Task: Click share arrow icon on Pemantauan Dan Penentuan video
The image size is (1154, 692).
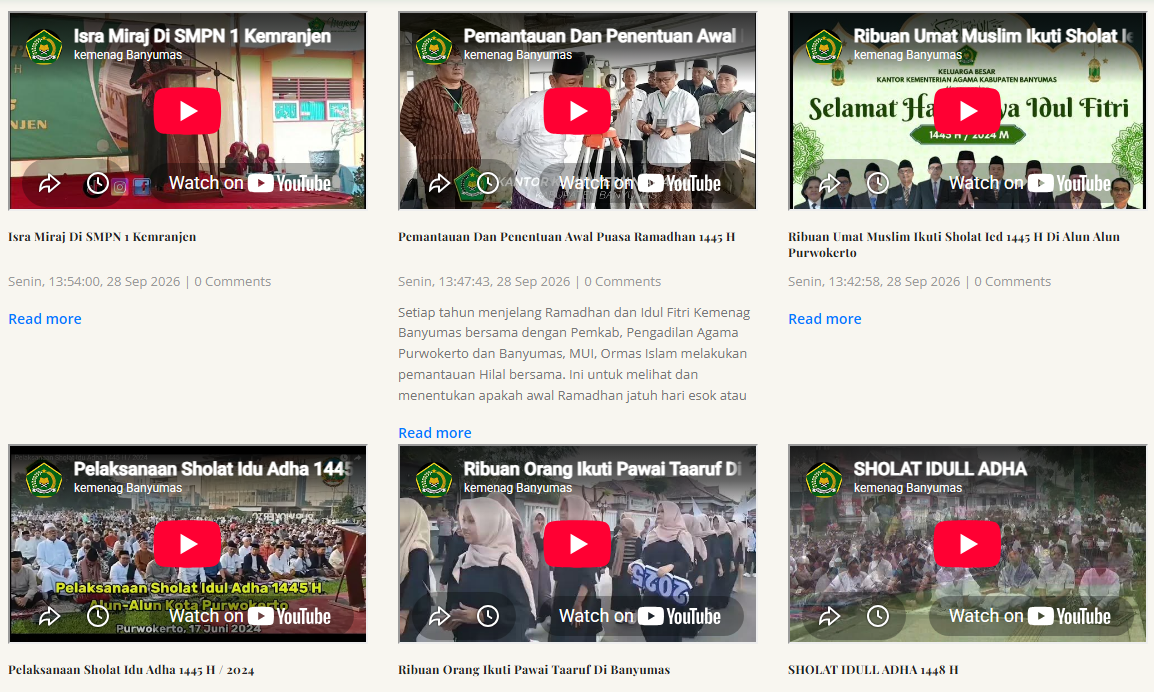Action: 439,183
